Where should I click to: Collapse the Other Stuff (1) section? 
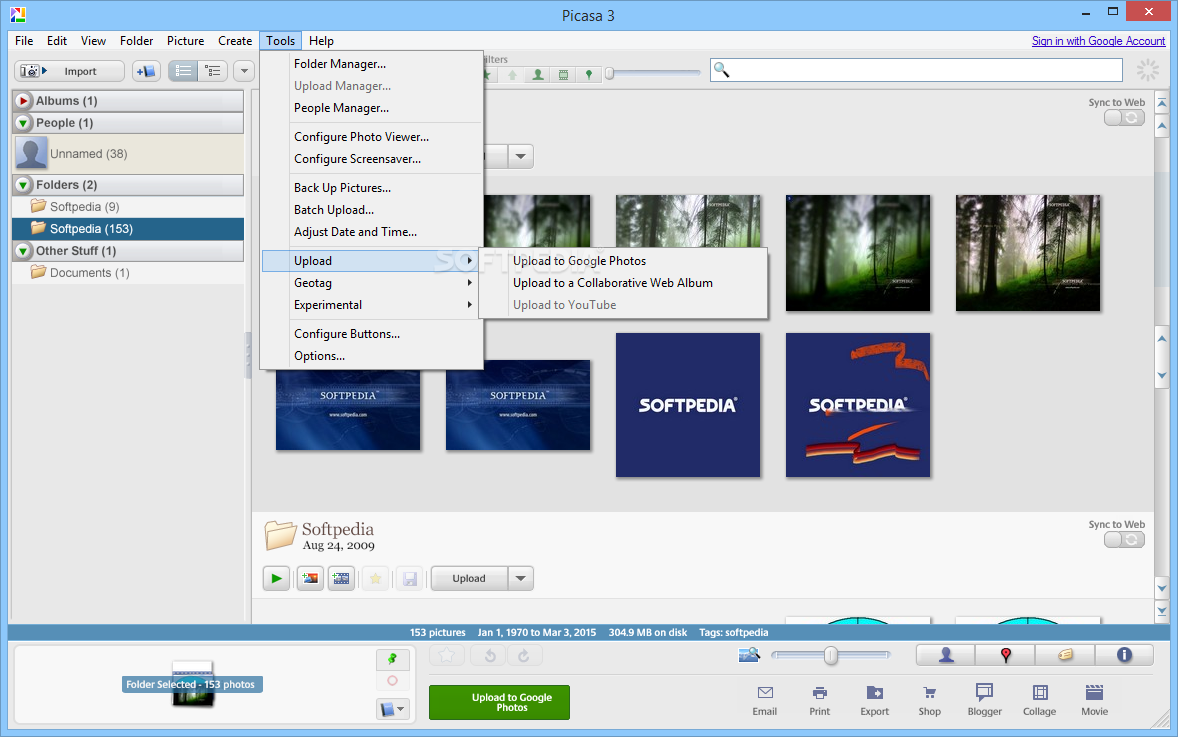(x=23, y=251)
